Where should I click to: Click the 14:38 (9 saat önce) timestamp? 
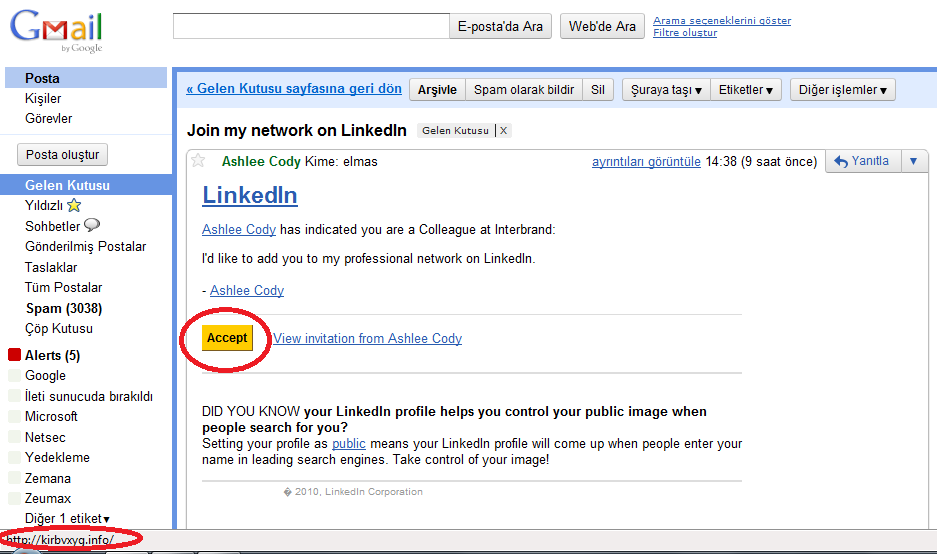pyautogui.click(x=761, y=161)
